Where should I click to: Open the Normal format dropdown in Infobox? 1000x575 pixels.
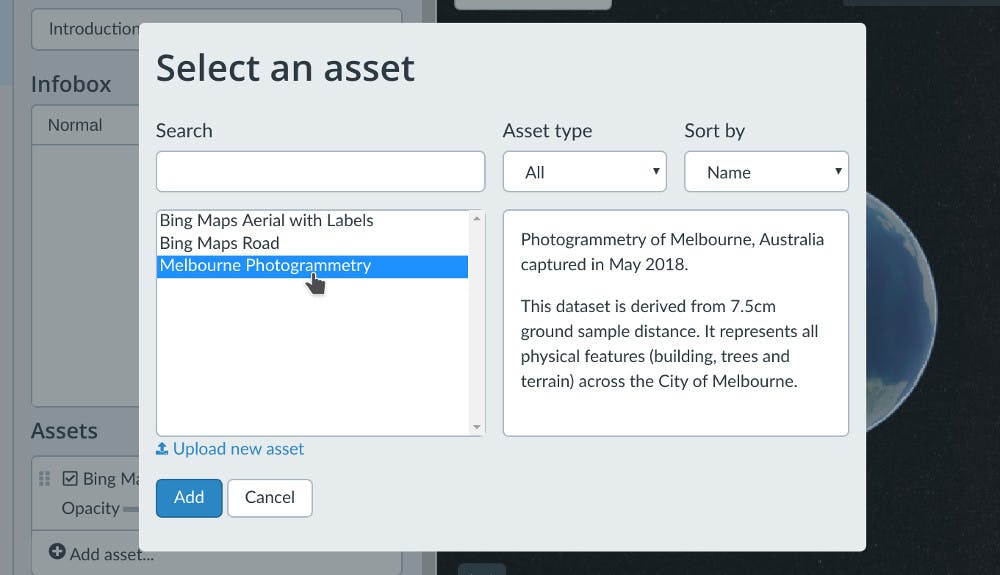pyautogui.click(x=85, y=125)
